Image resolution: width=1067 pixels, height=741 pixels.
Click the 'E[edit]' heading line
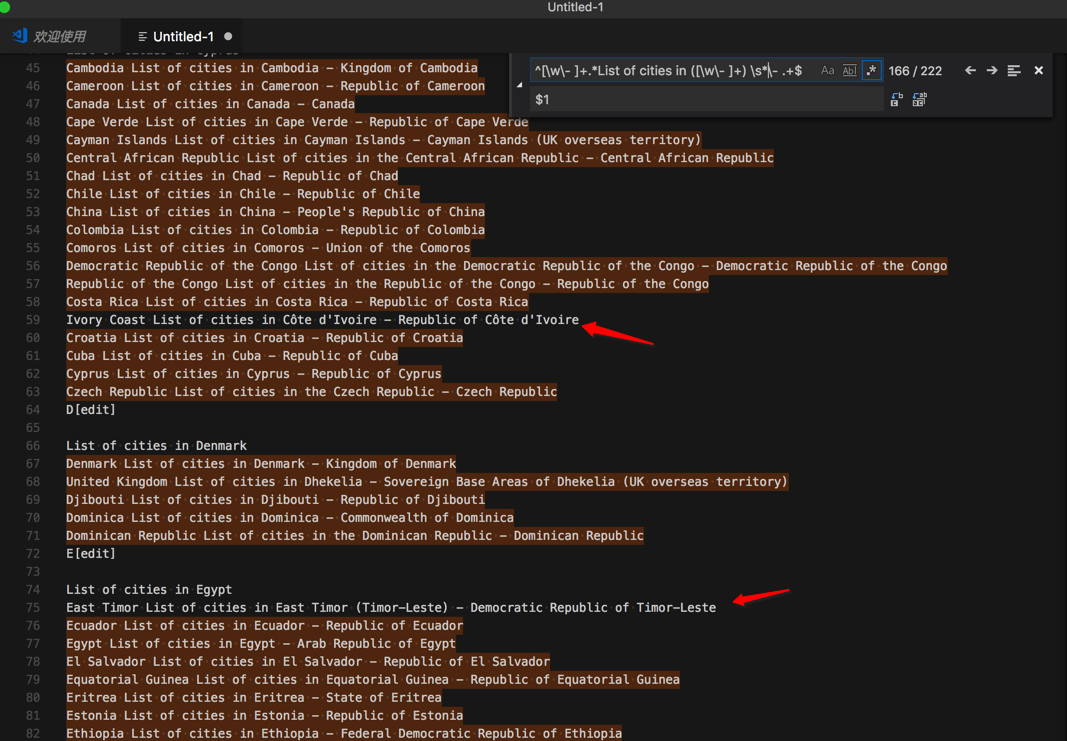coord(91,554)
